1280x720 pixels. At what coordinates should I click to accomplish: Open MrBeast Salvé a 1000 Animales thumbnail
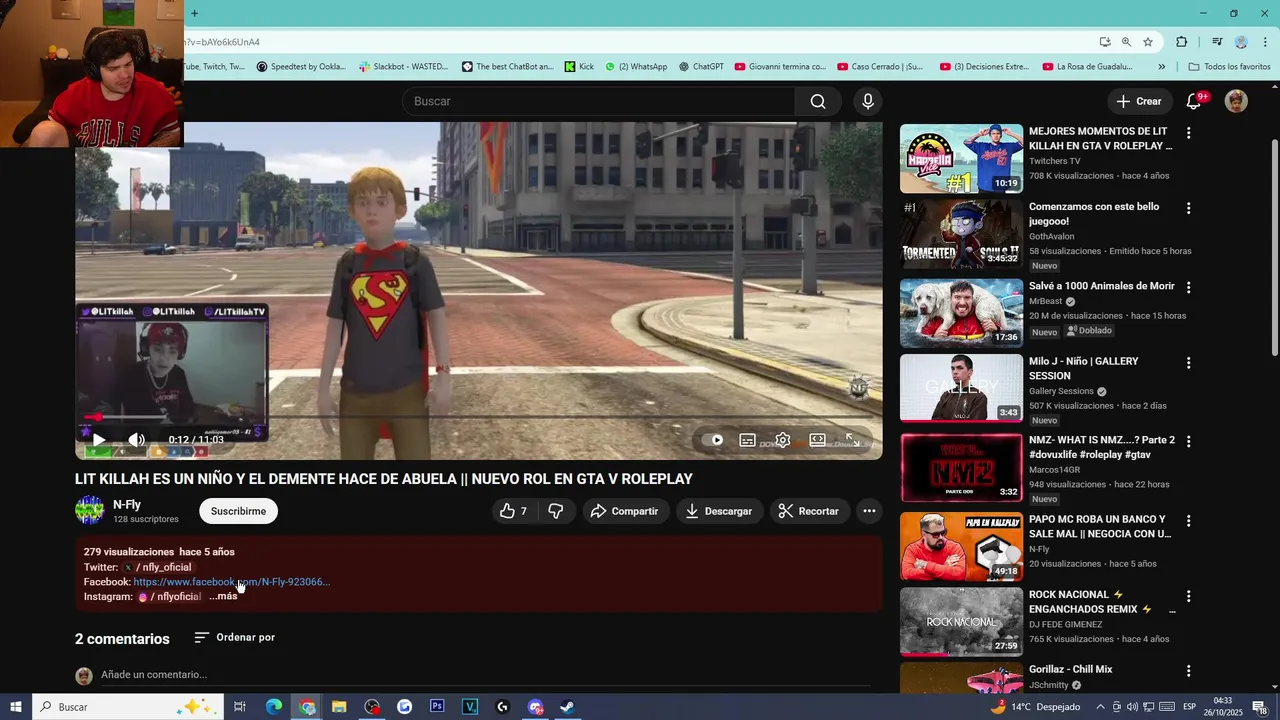(961, 313)
